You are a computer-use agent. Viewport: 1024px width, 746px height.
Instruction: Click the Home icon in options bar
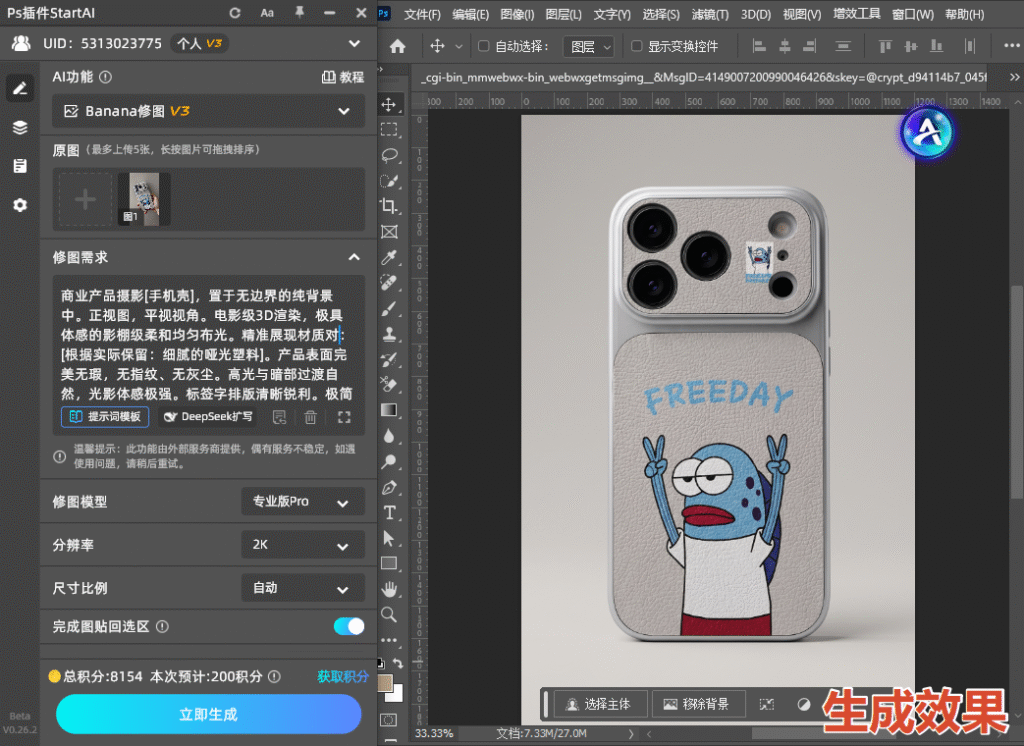[x=398, y=46]
